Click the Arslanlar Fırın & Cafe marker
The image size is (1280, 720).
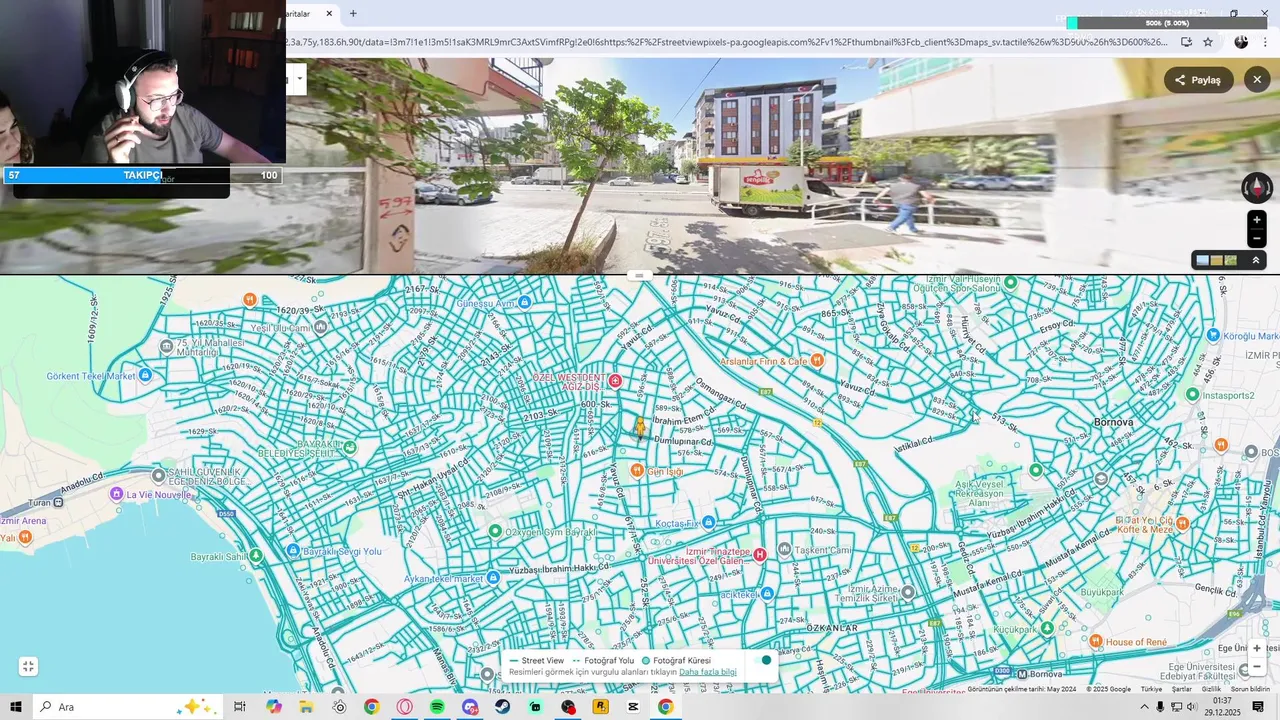coord(817,360)
